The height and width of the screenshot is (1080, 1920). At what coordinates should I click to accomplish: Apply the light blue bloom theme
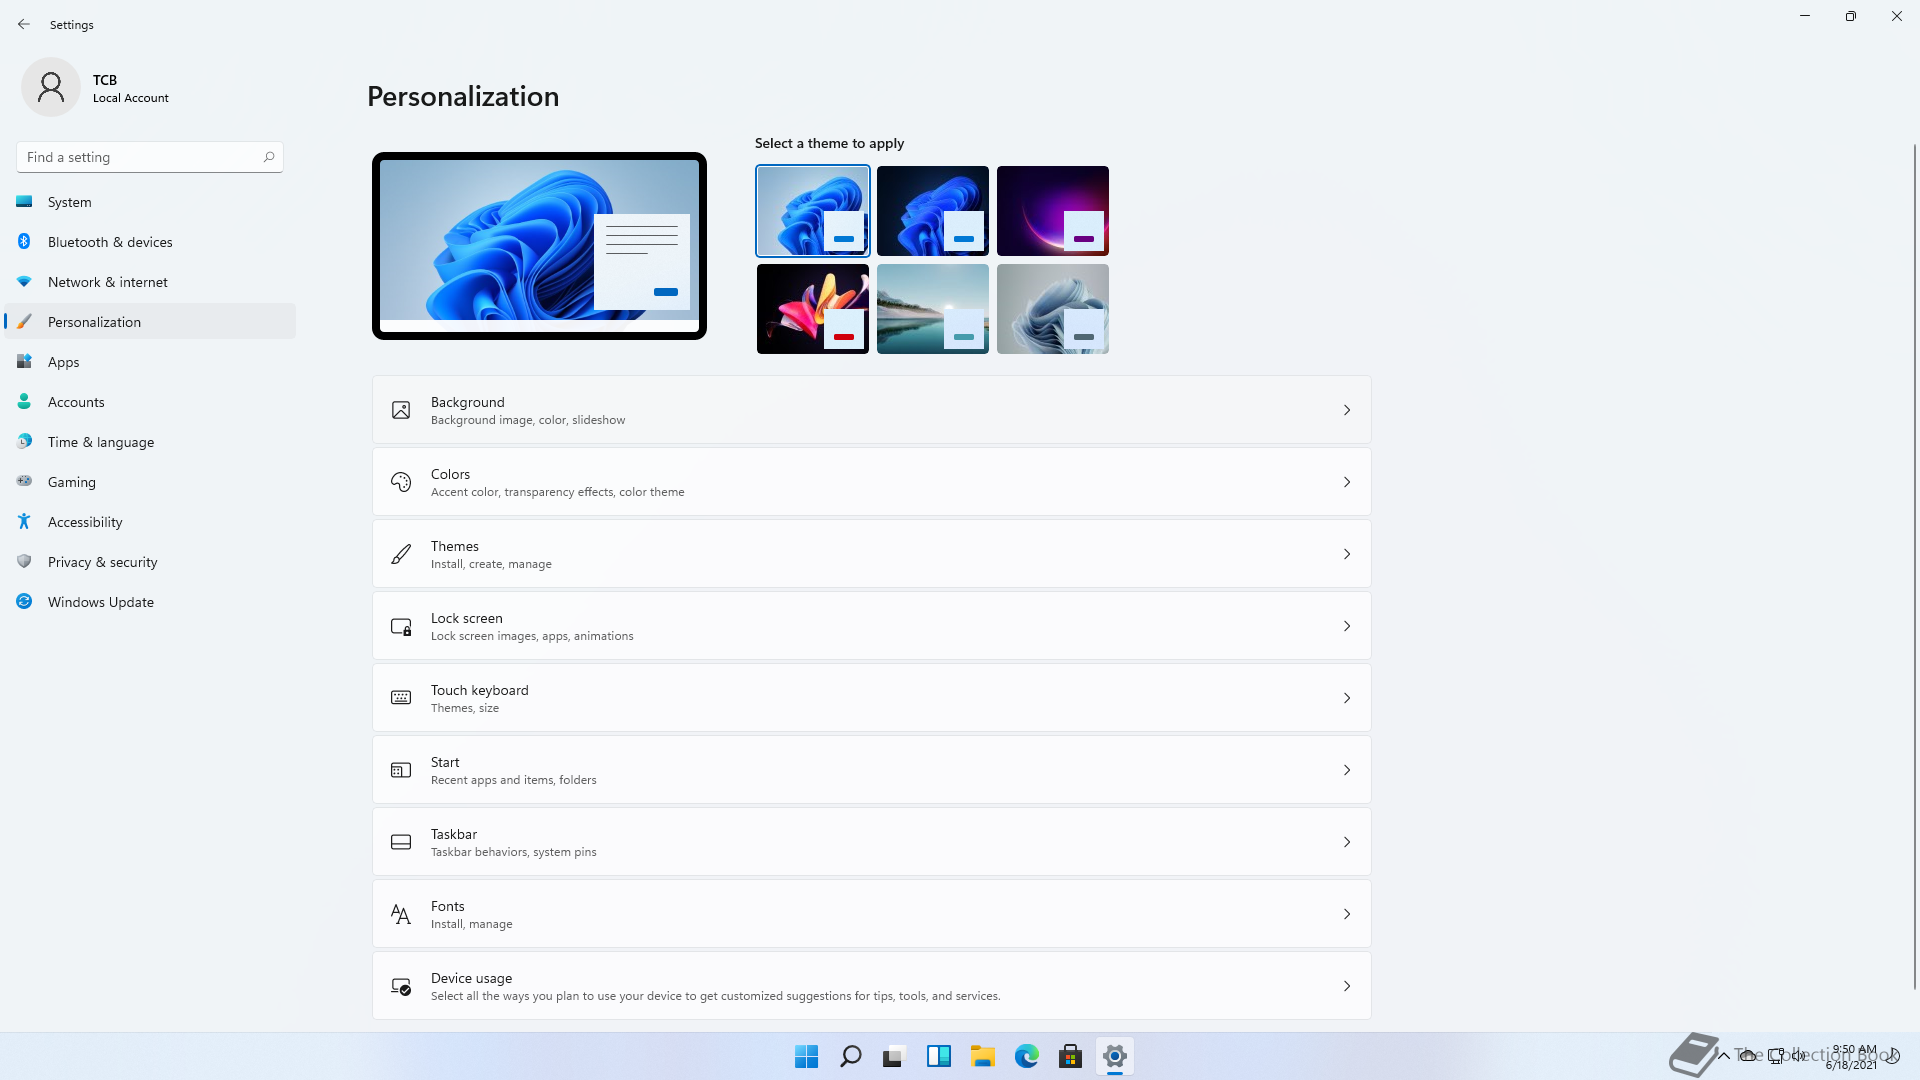click(813, 211)
